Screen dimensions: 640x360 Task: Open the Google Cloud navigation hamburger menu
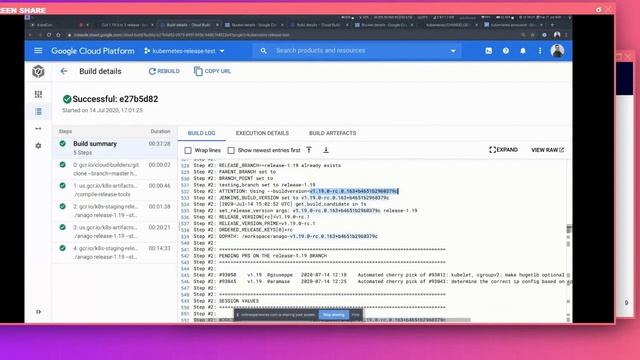(x=38, y=51)
